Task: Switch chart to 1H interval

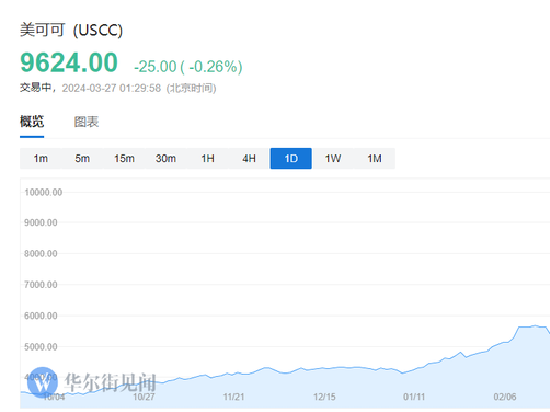Action: (208, 158)
